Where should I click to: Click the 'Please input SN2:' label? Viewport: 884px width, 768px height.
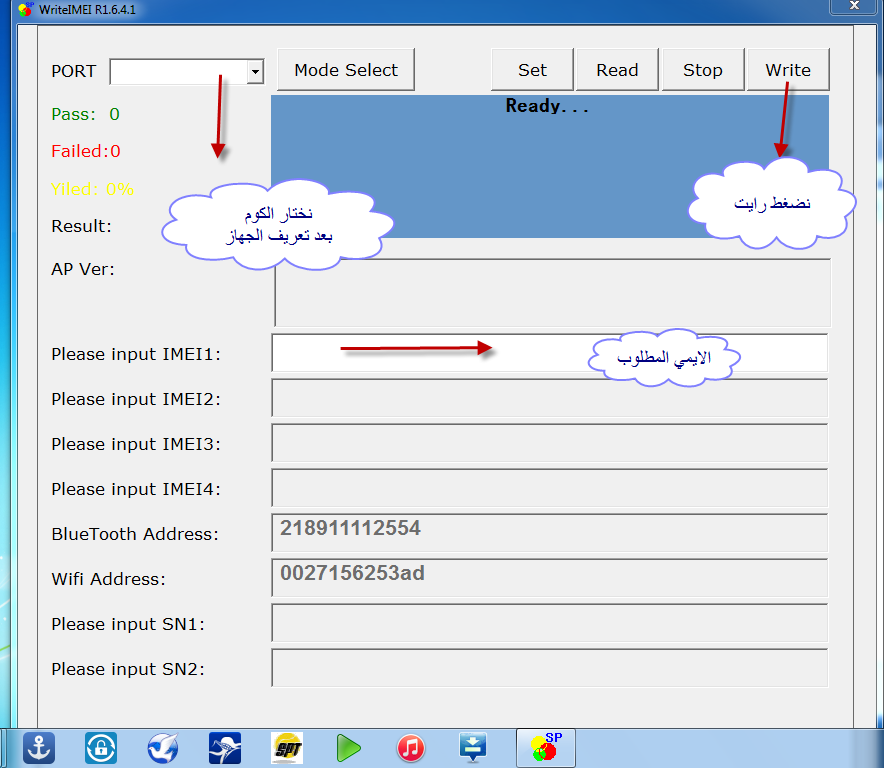(x=128, y=669)
